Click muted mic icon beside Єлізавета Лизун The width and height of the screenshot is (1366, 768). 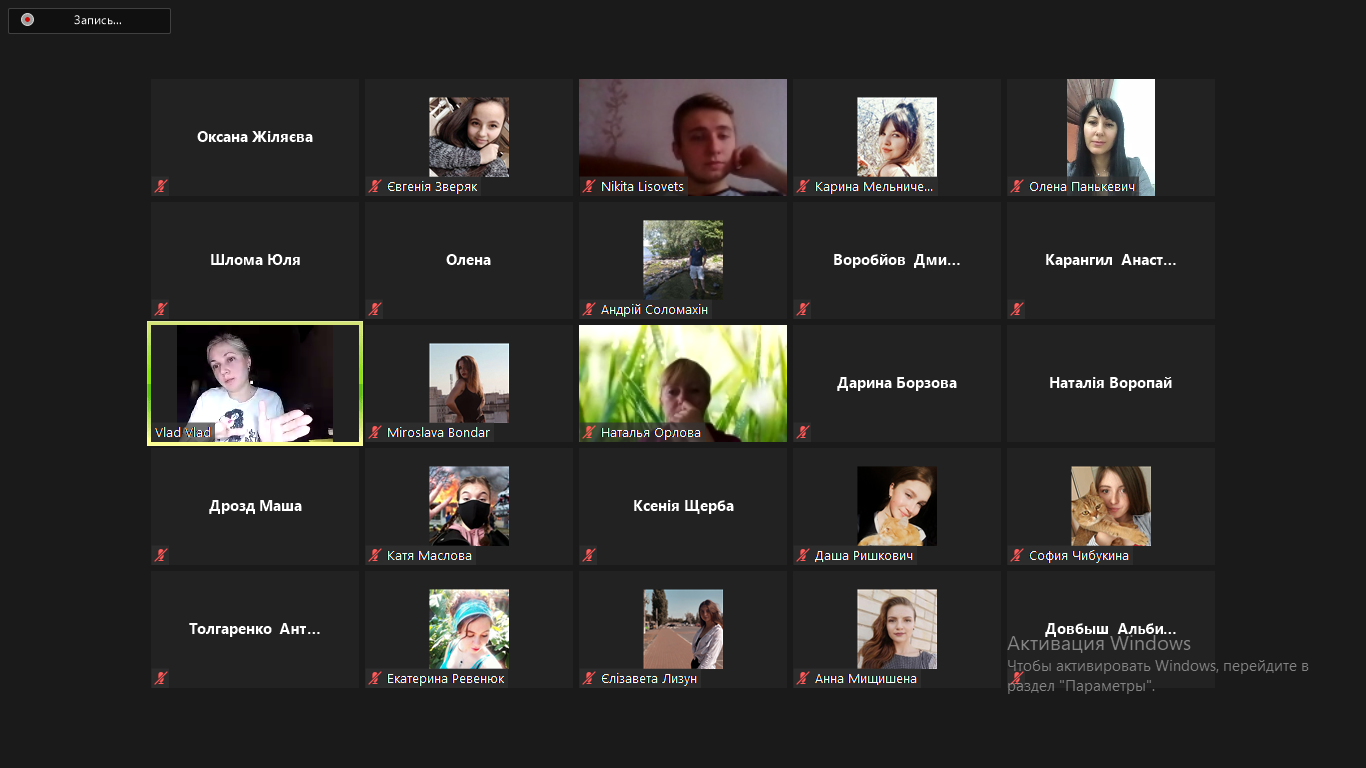coord(589,678)
